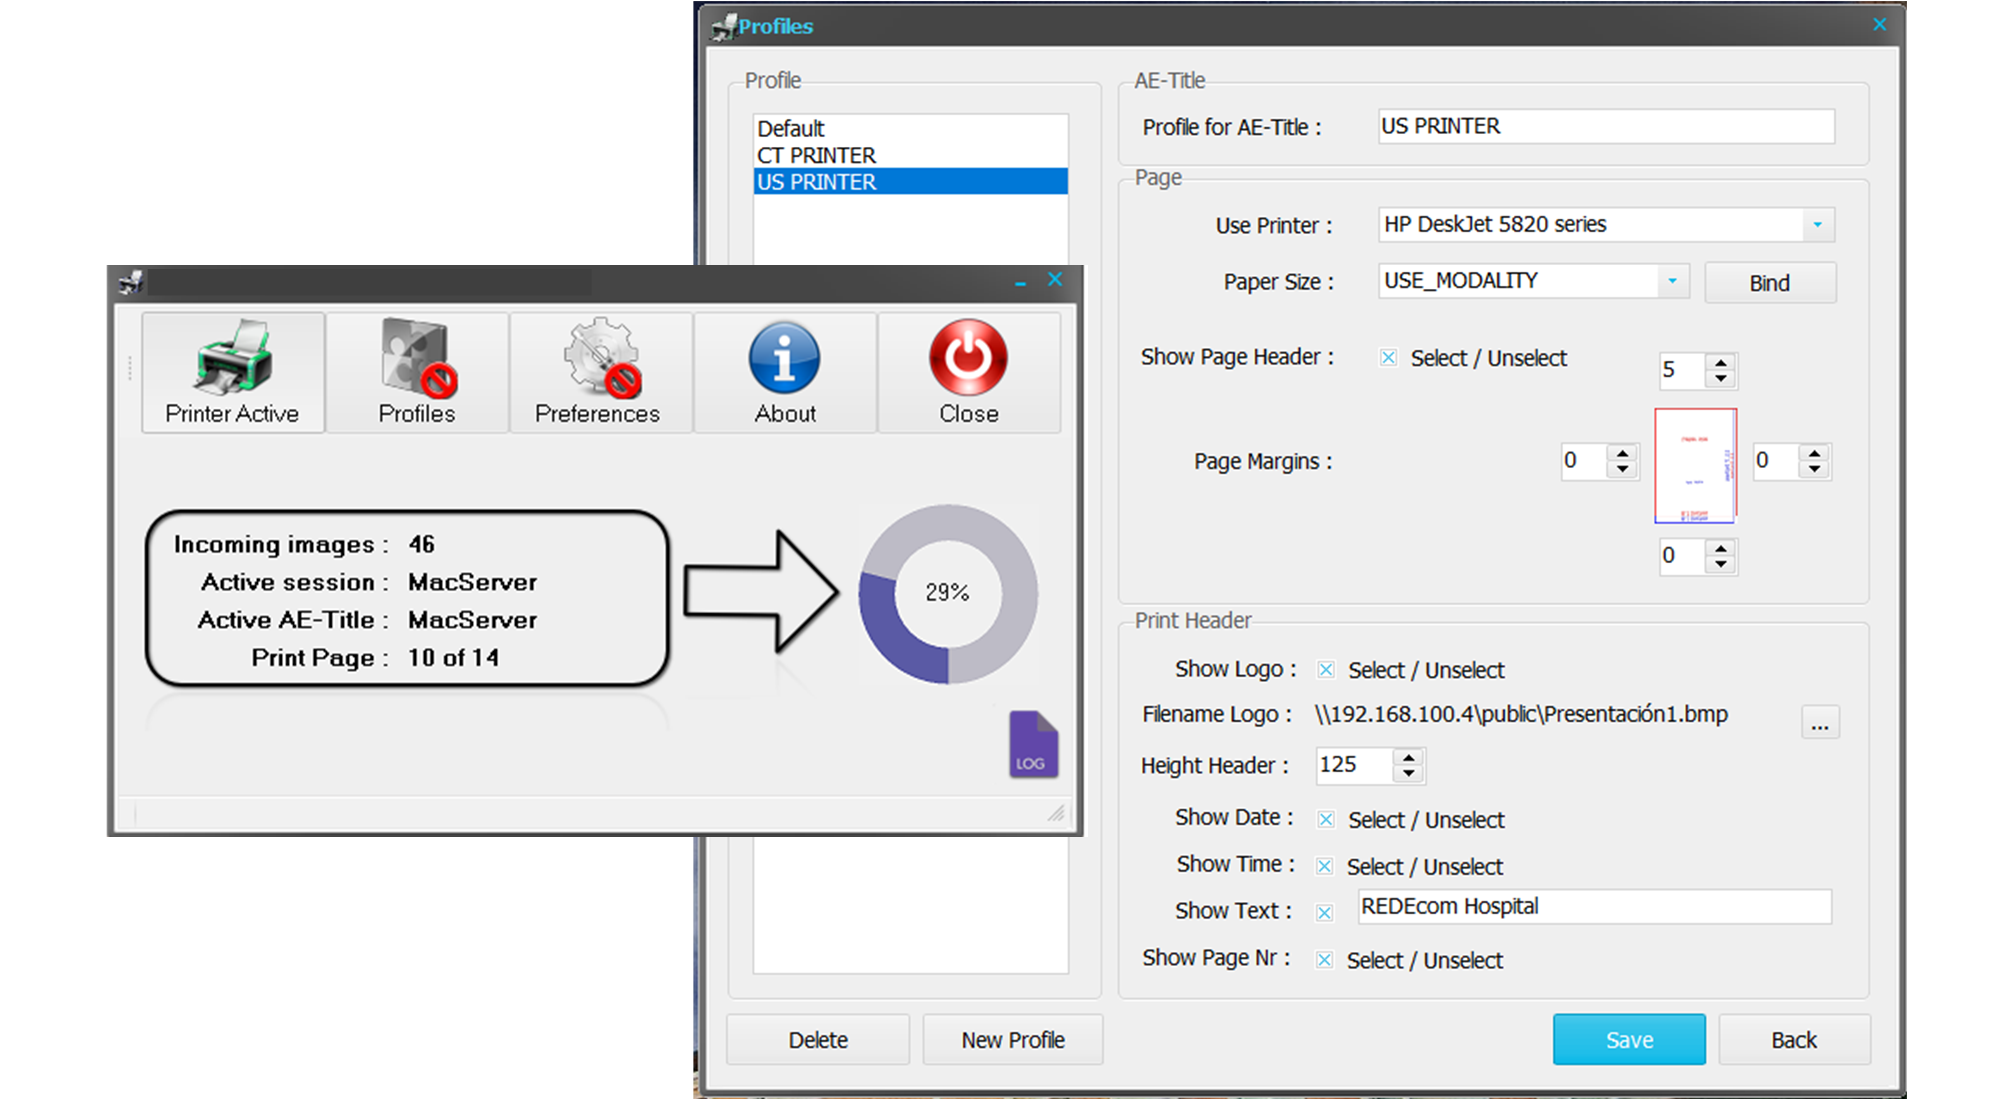The image size is (2000, 1100).
Task: Click the Profile for AE-Title field
Action: click(x=1605, y=127)
